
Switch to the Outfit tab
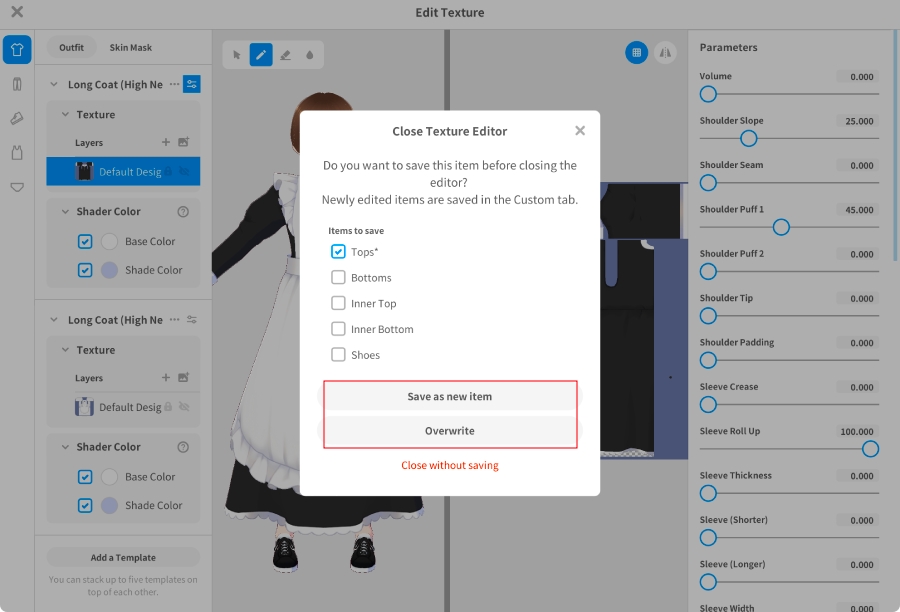tap(71, 48)
